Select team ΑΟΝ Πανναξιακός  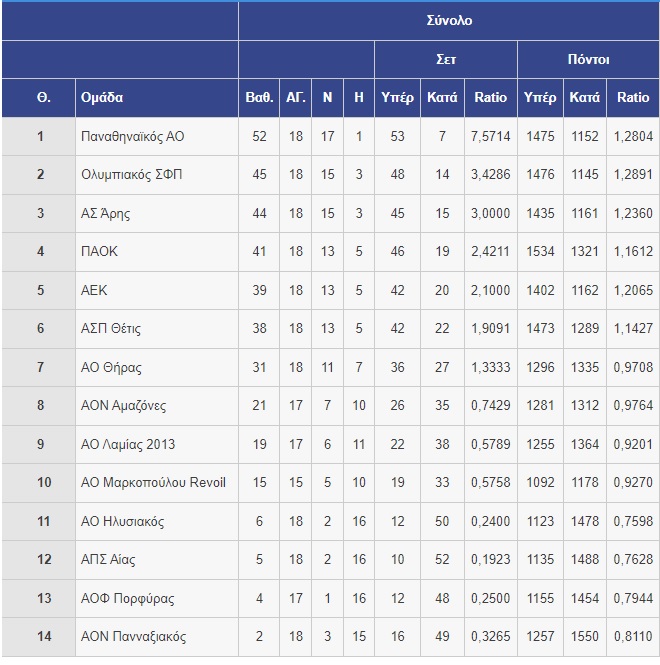click(x=133, y=636)
